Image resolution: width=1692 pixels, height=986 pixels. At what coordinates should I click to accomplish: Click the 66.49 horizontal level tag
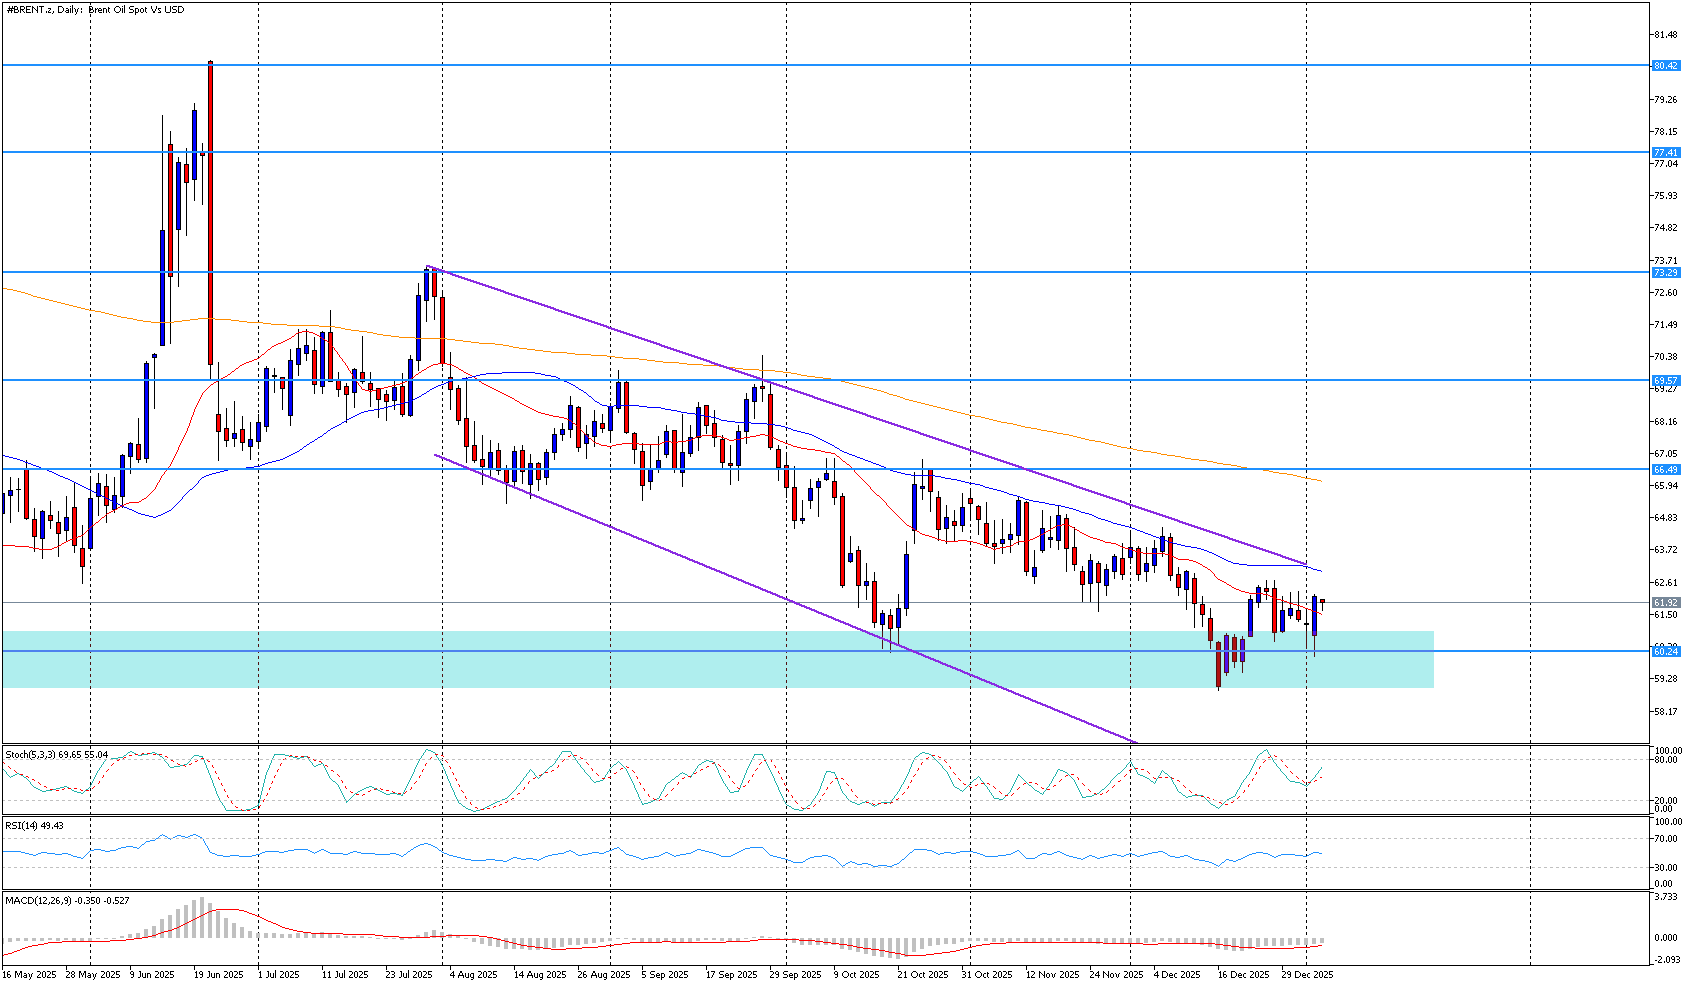click(x=1665, y=470)
